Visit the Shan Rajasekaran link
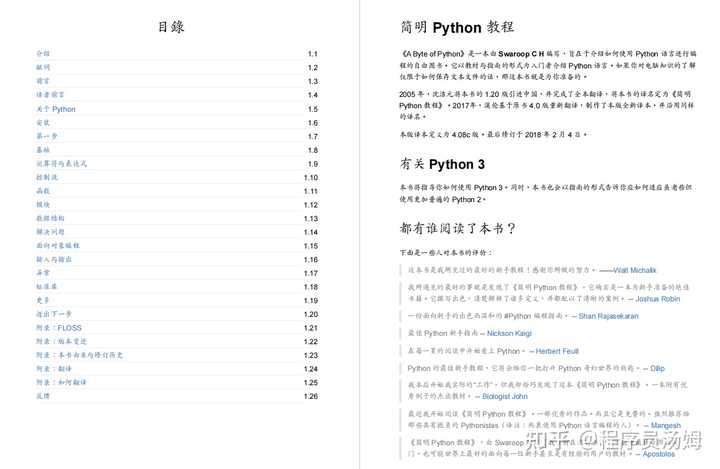Viewport: 720px width, 469px height. 608,316
